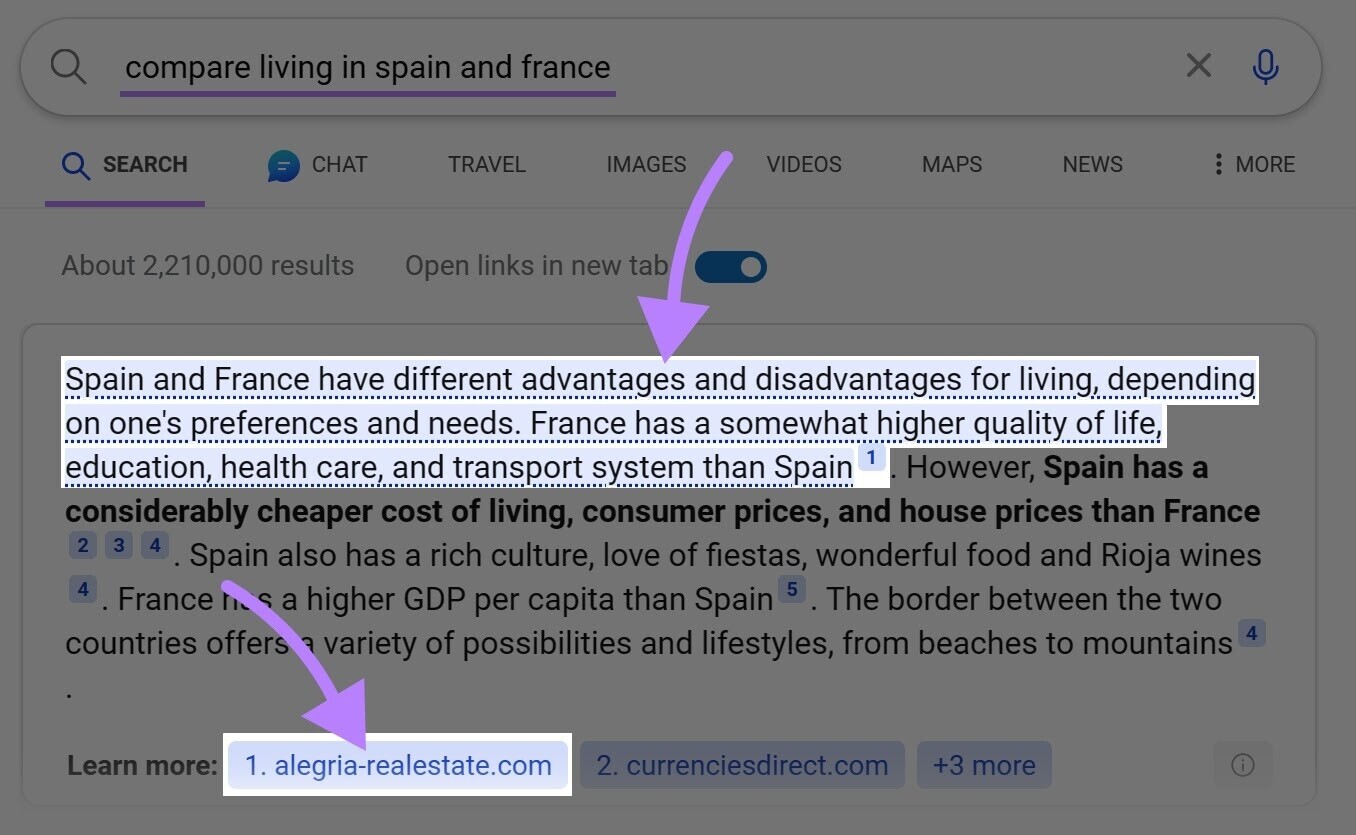Disable the 'Open links in new tab' toggle
The height and width of the screenshot is (835, 1356).
(x=731, y=266)
